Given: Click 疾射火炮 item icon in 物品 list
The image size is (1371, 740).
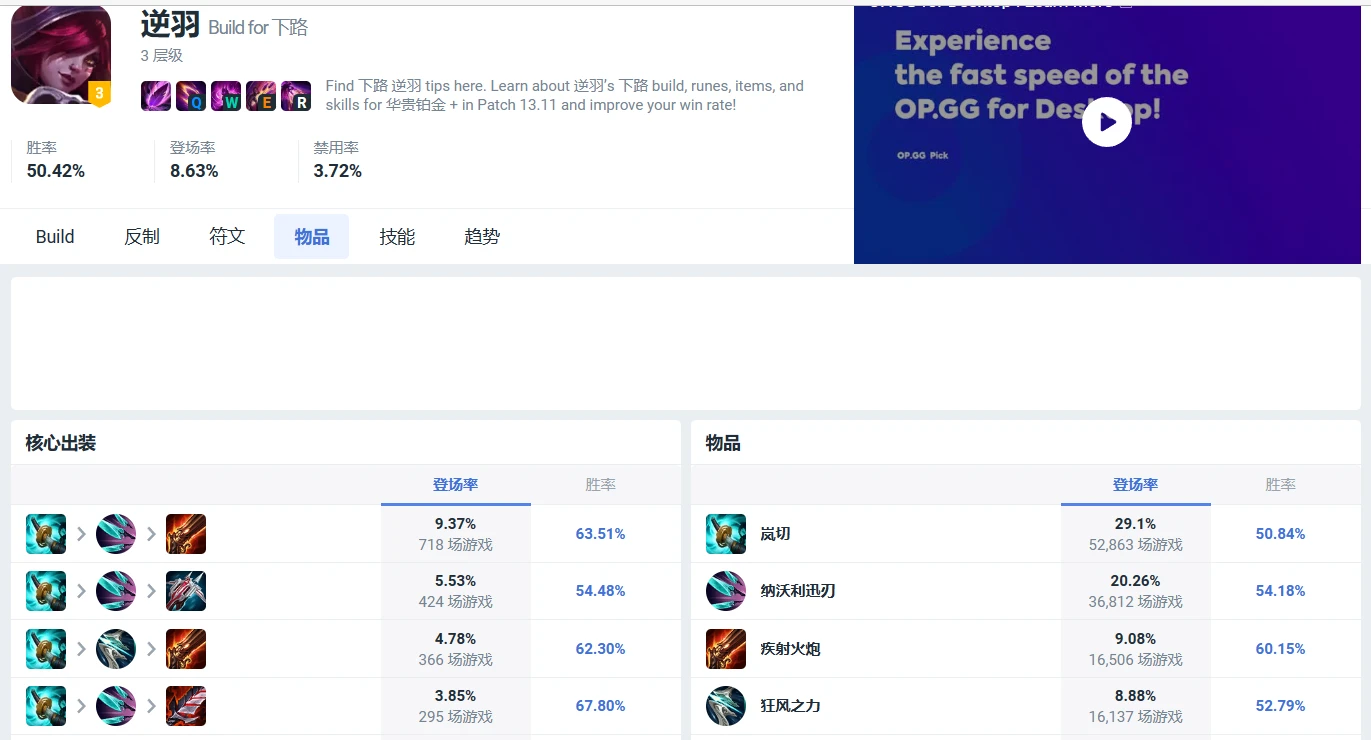Looking at the screenshot, I should point(726,649).
